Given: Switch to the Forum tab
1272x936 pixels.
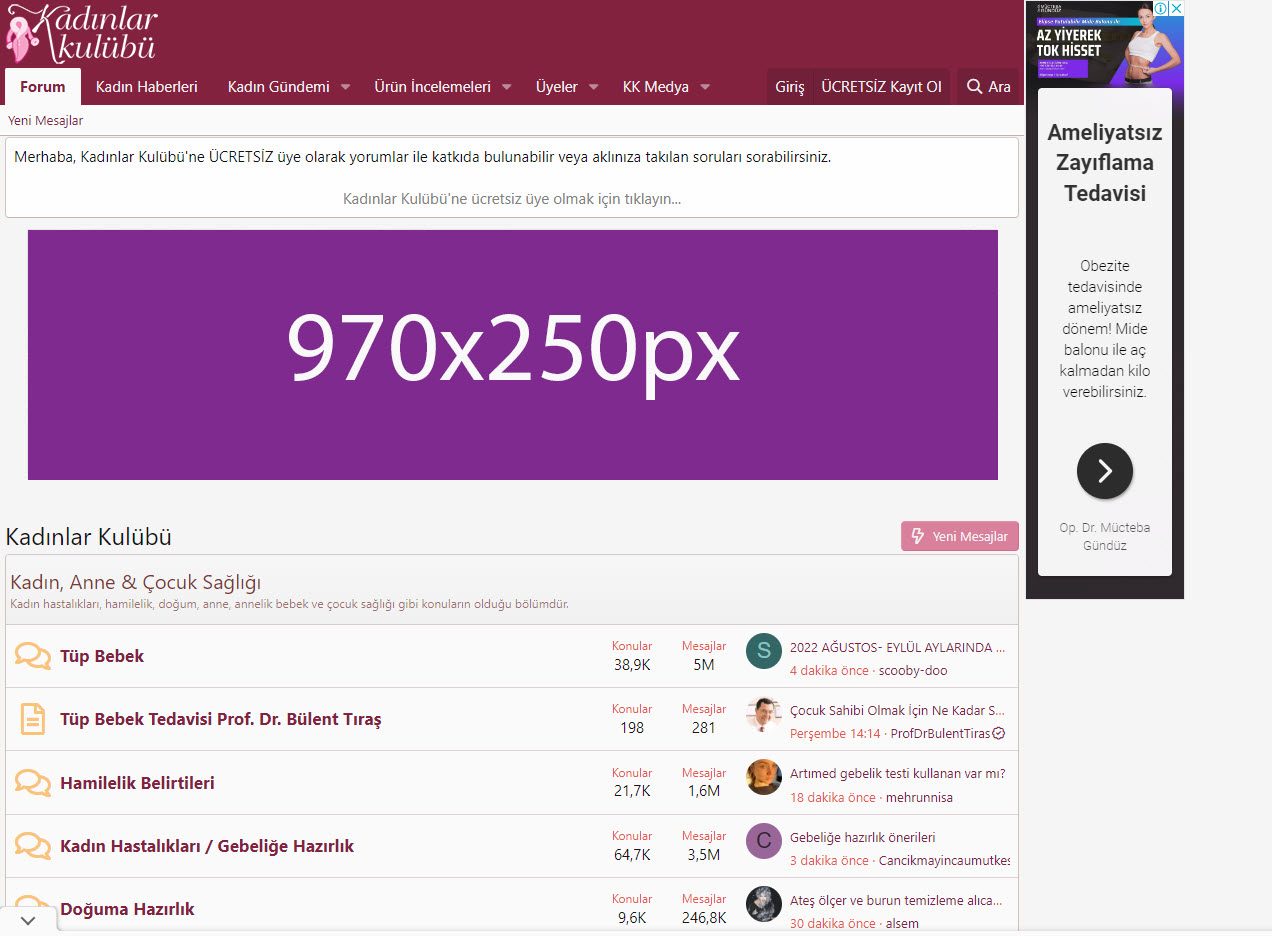Looking at the screenshot, I should tap(43, 87).
